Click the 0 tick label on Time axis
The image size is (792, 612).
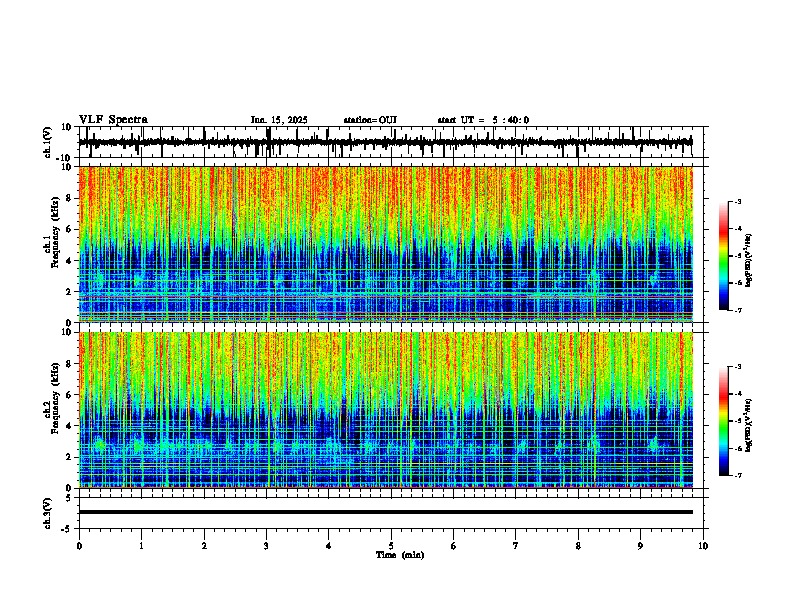pyautogui.click(x=79, y=546)
